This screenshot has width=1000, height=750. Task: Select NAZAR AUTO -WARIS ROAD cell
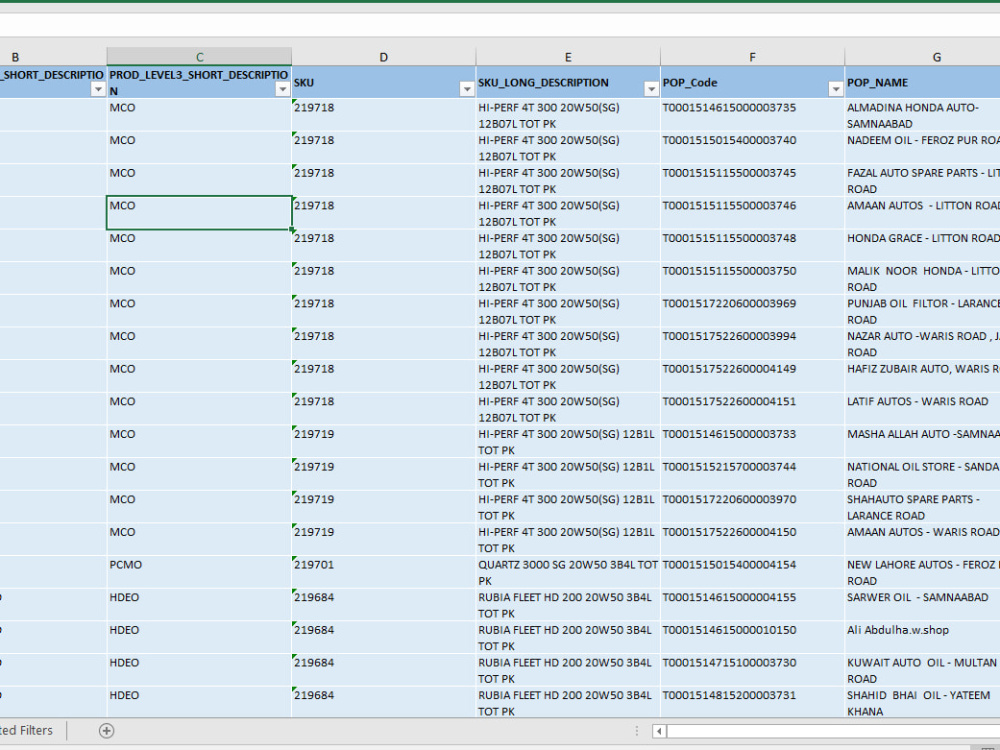[x=923, y=343]
